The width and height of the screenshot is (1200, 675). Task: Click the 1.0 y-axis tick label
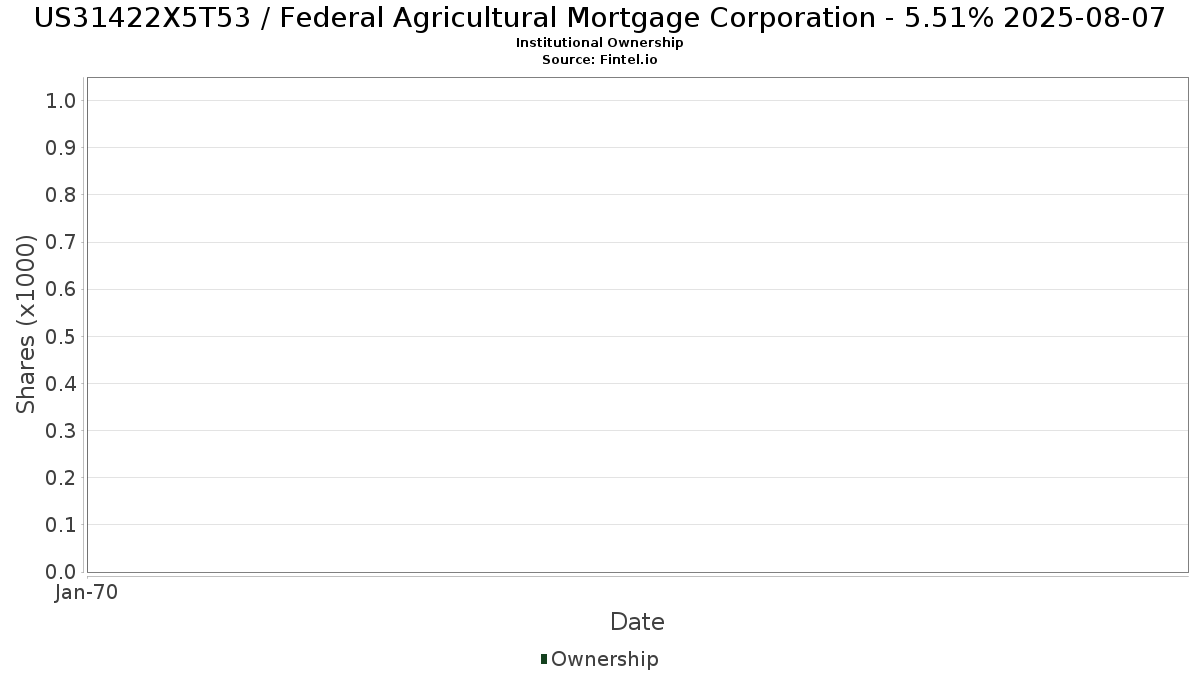61,100
